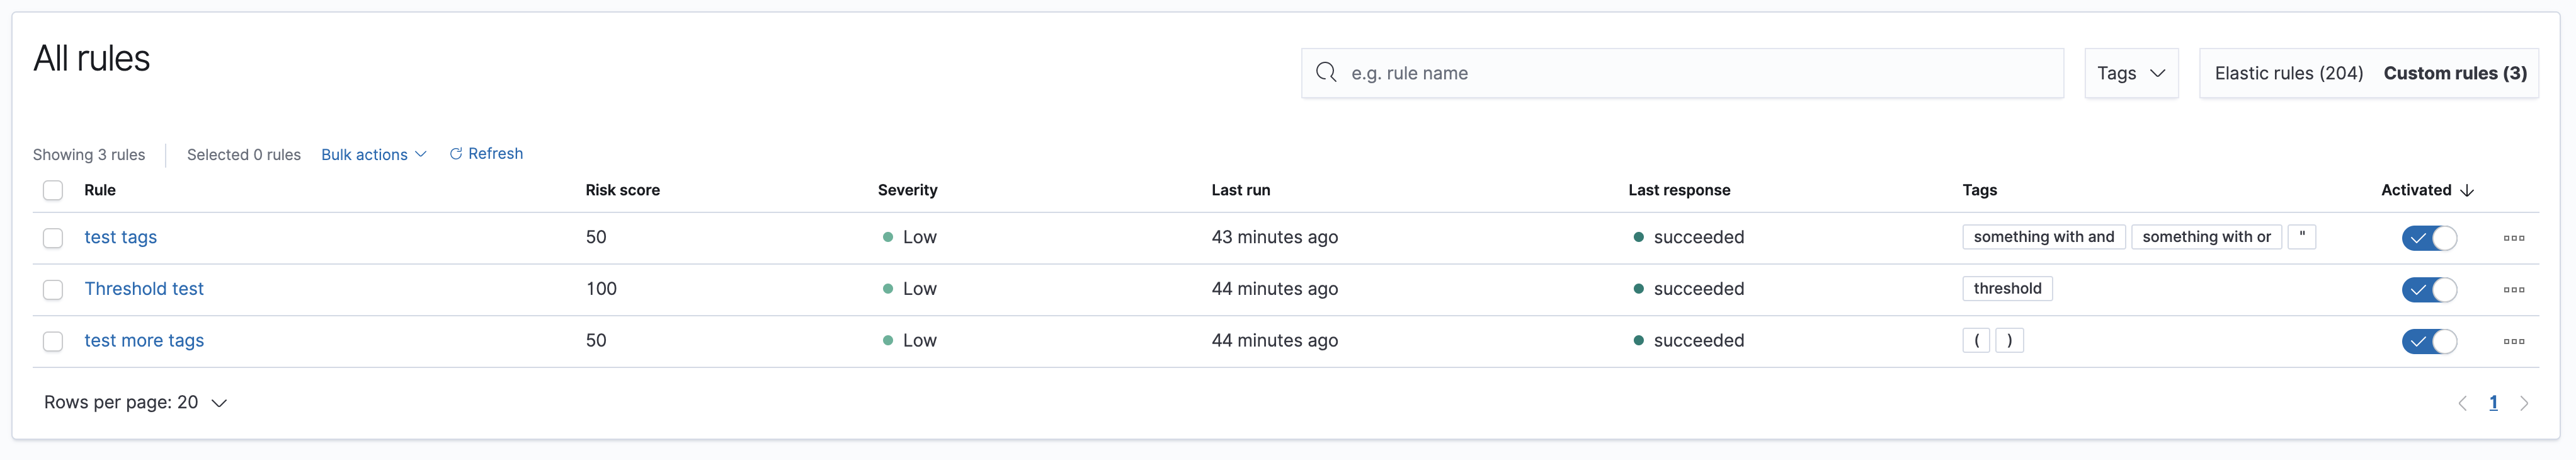Deactivate the test tags rule switch
Screen dimensions: 2576x460
2429,238
